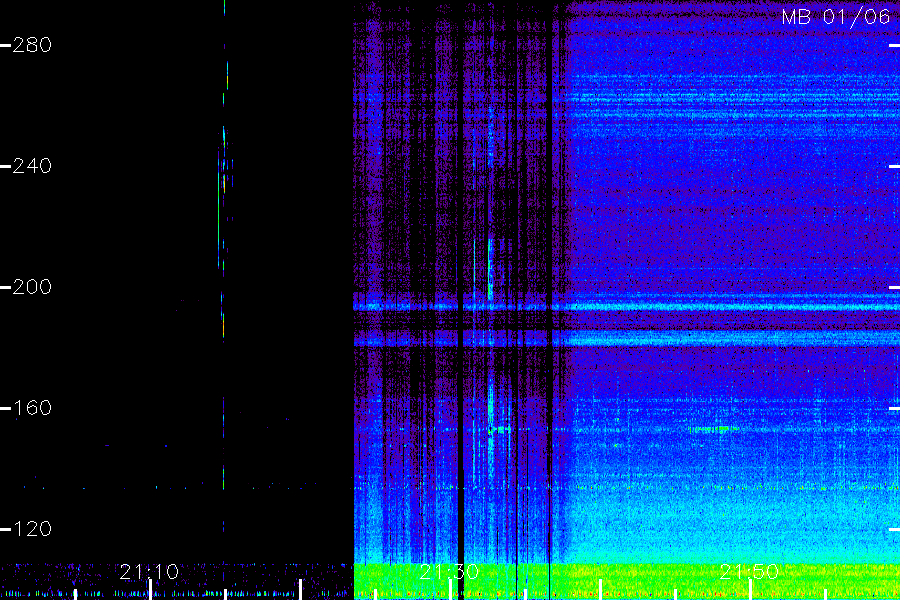Click the 280 frequency axis label
Image resolution: width=900 pixels, height=600 pixels.
(32, 45)
